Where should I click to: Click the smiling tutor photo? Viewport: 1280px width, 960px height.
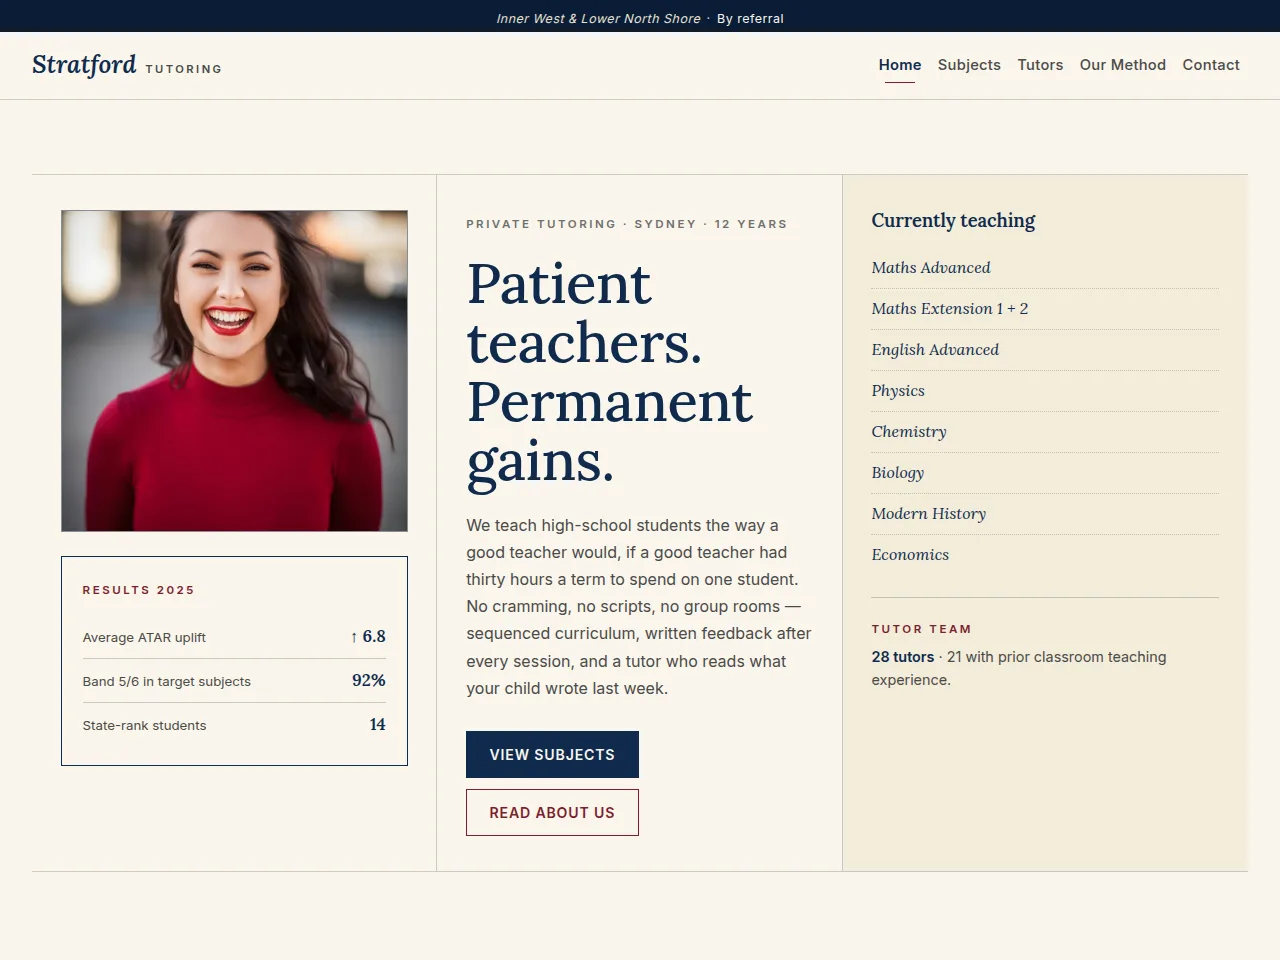point(234,370)
